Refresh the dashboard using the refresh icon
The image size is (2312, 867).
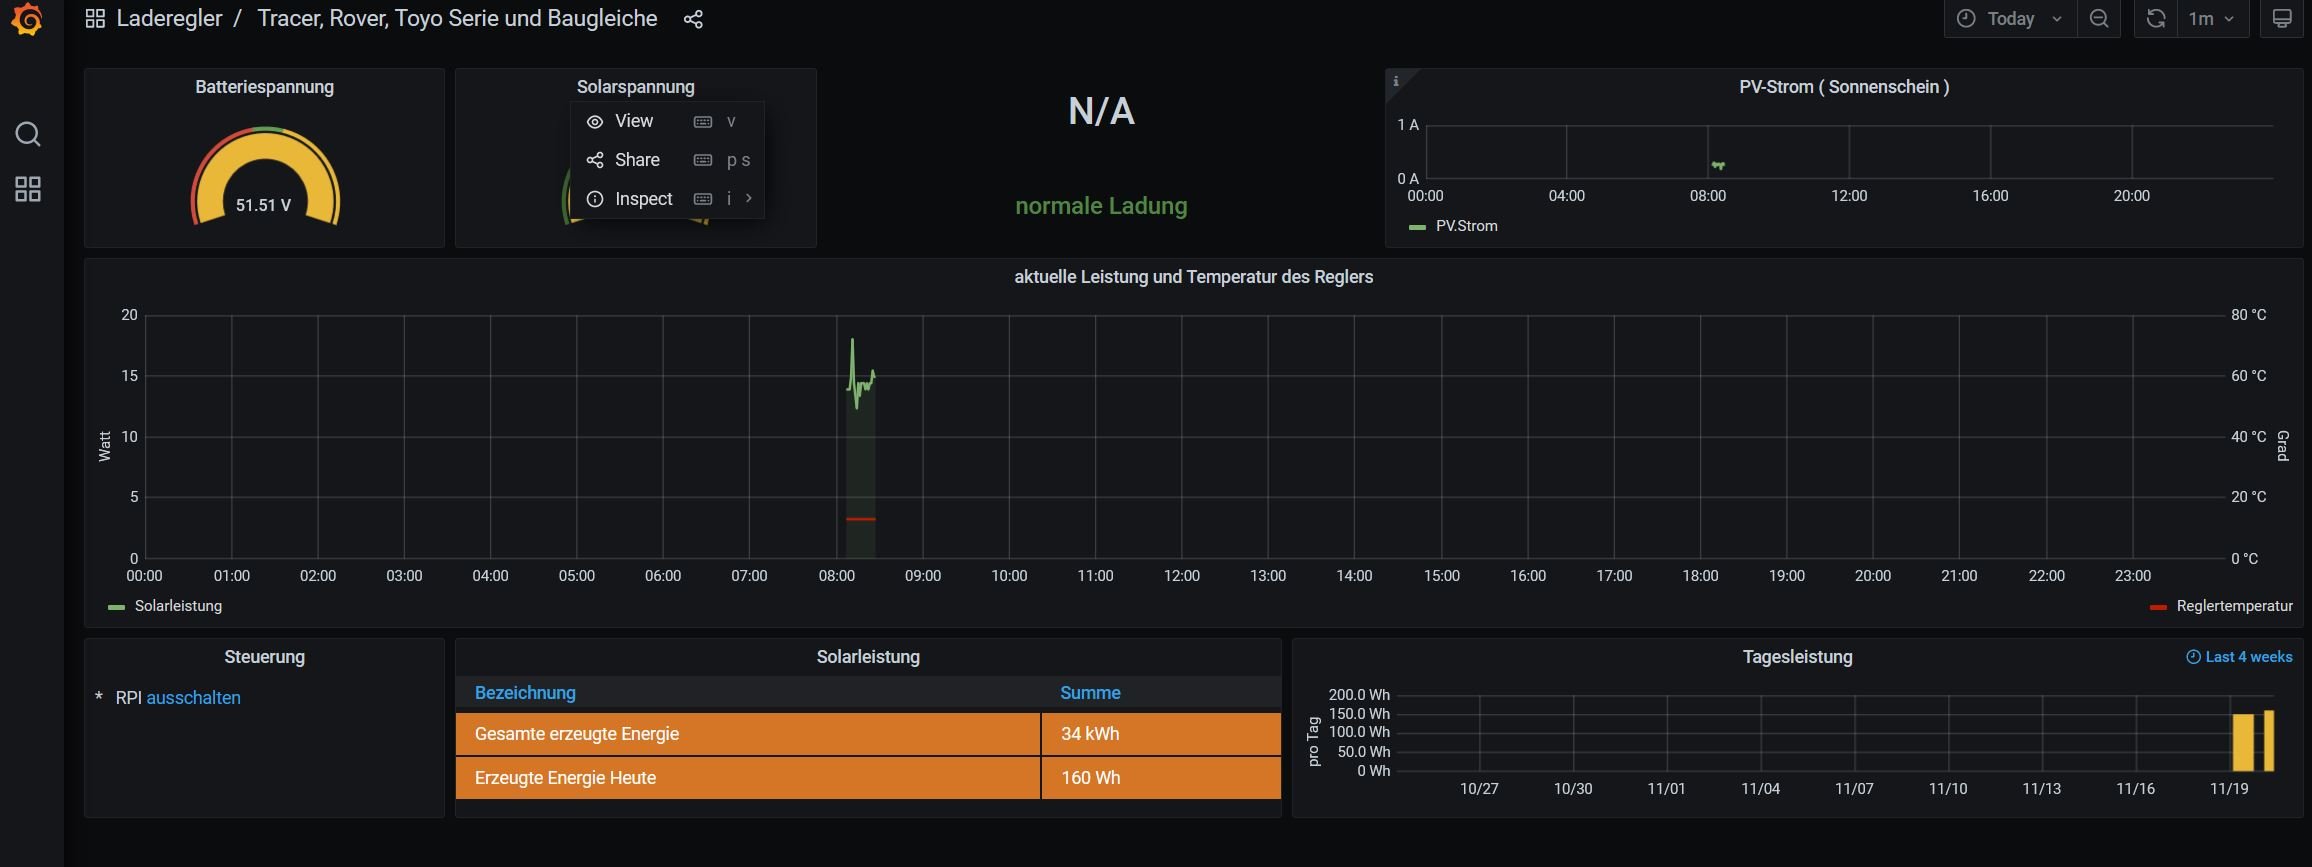coord(2156,19)
